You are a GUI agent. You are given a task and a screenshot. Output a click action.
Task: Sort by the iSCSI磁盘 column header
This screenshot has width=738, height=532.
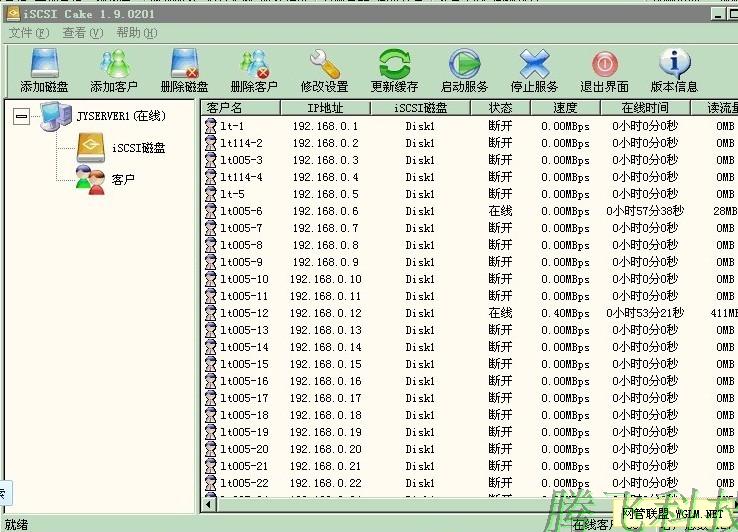(420, 108)
